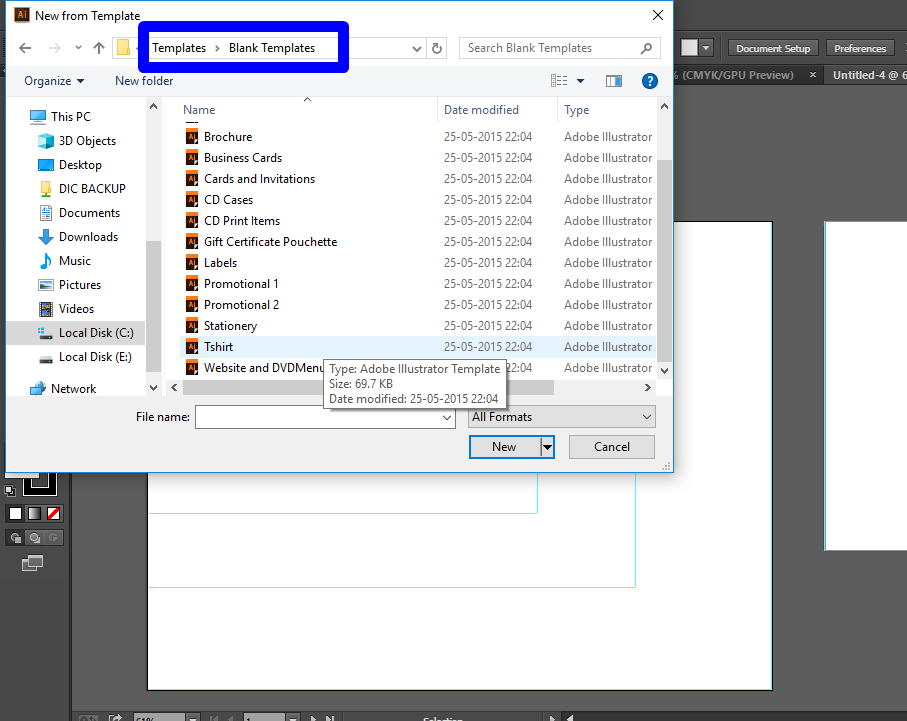Open dialog Help button

tap(650, 81)
